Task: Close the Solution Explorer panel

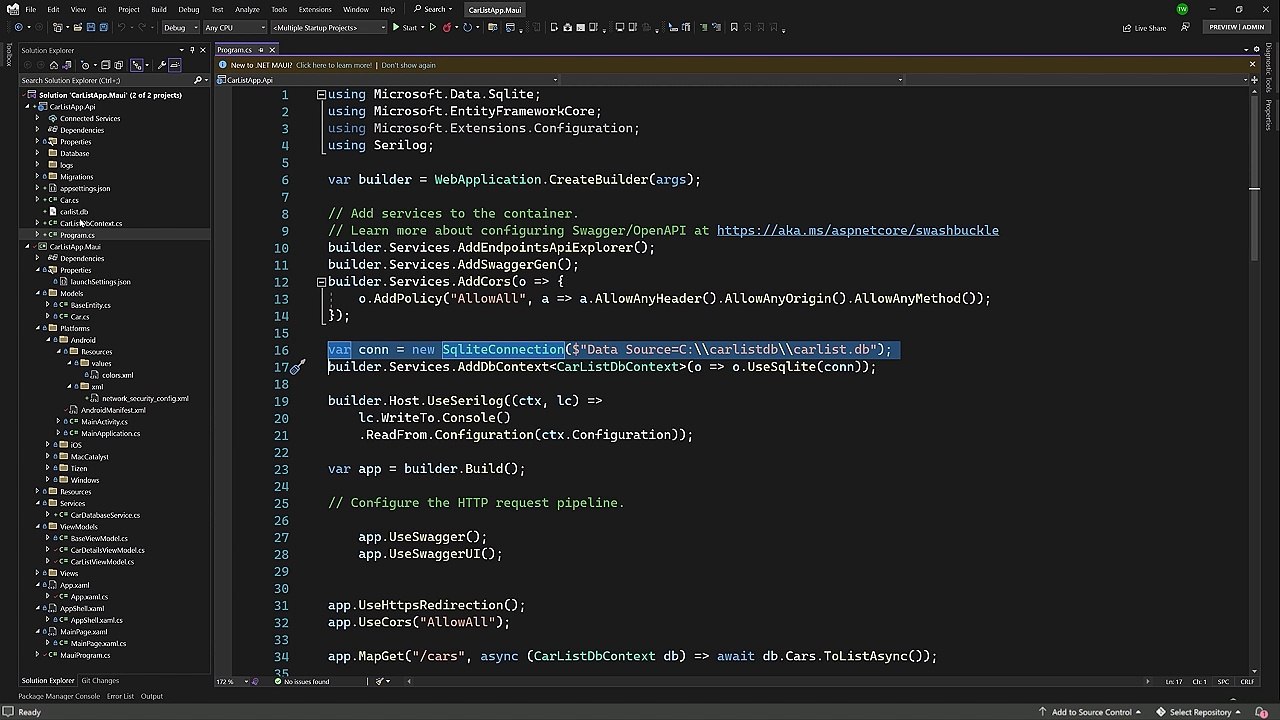Action: [x=203, y=50]
